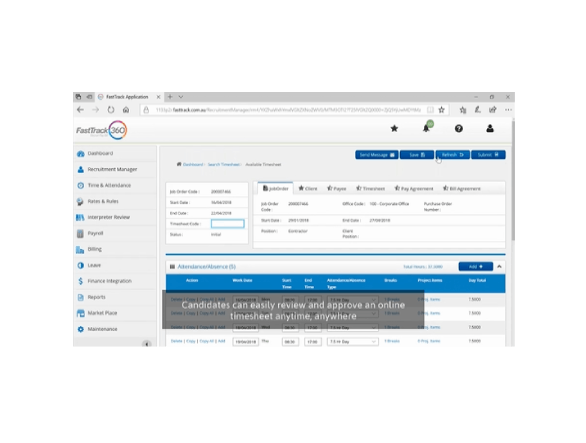Viewport: 586px width, 443px height.
Task: Click the Dashboard breadcrumb link
Action: [x=193, y=164]
